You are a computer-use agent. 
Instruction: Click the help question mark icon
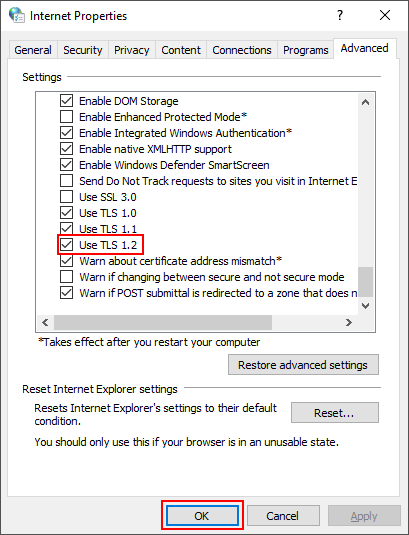(340, 15)
